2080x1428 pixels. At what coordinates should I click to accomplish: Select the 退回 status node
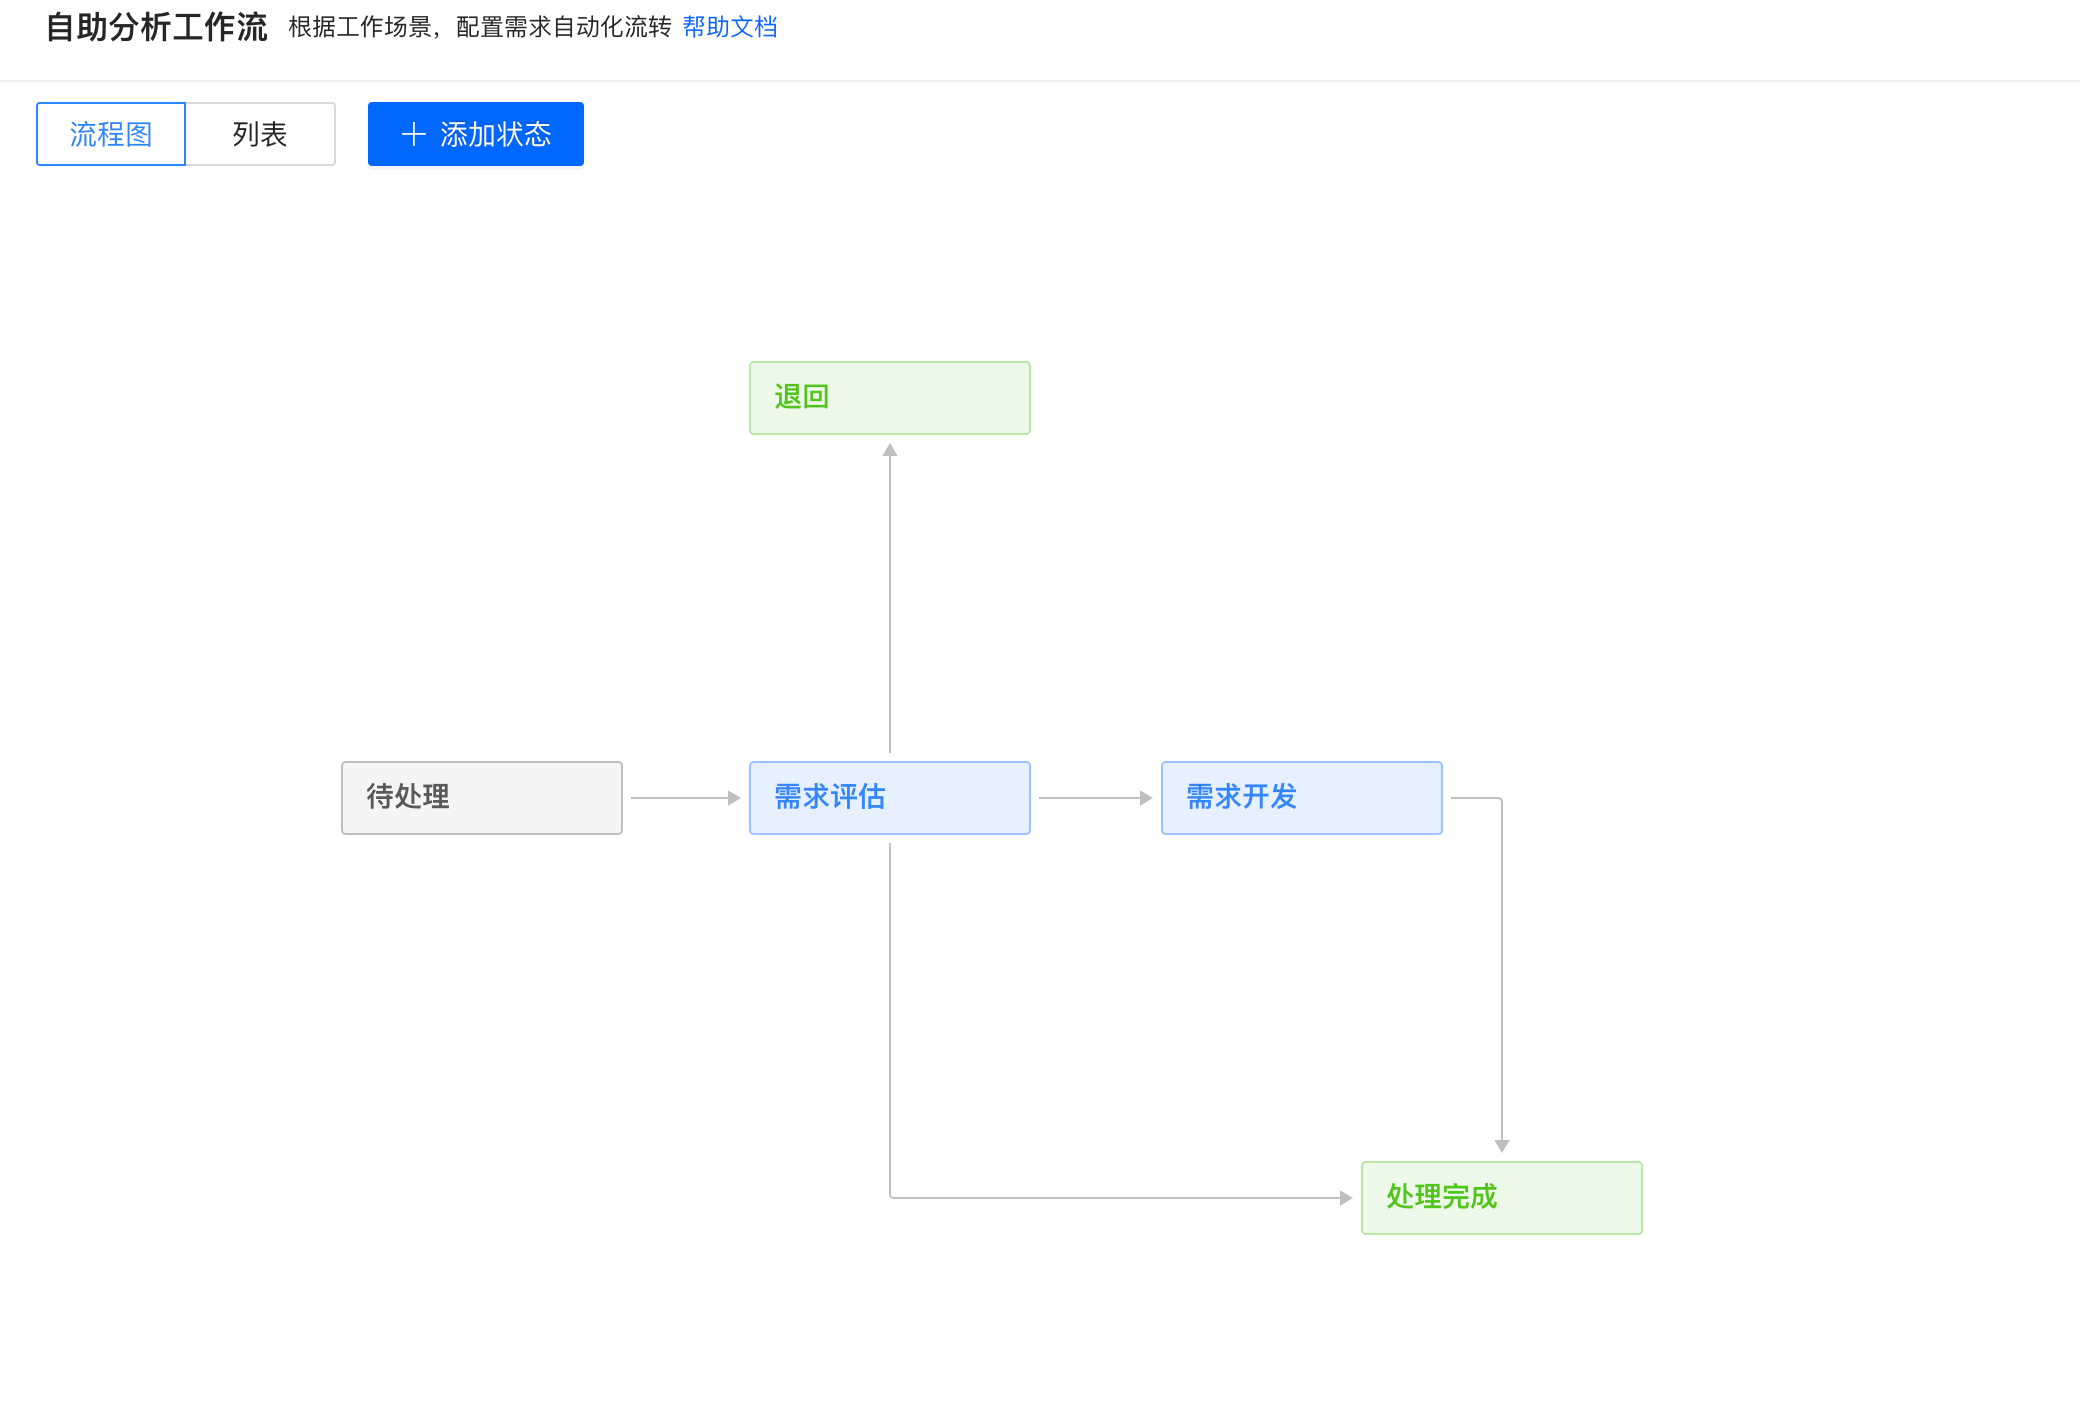tap(889, 398)
